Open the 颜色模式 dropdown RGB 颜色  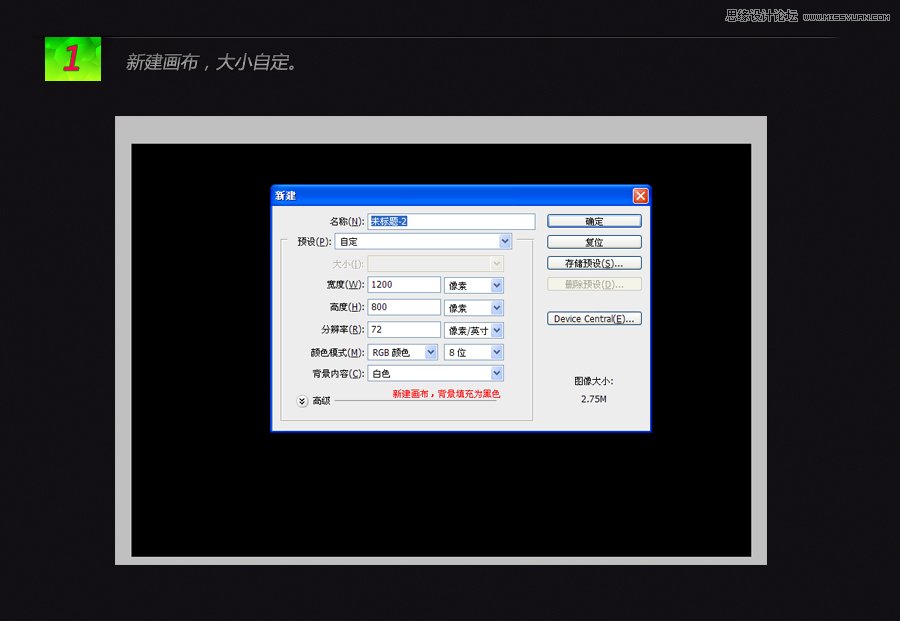click(402, 352)
